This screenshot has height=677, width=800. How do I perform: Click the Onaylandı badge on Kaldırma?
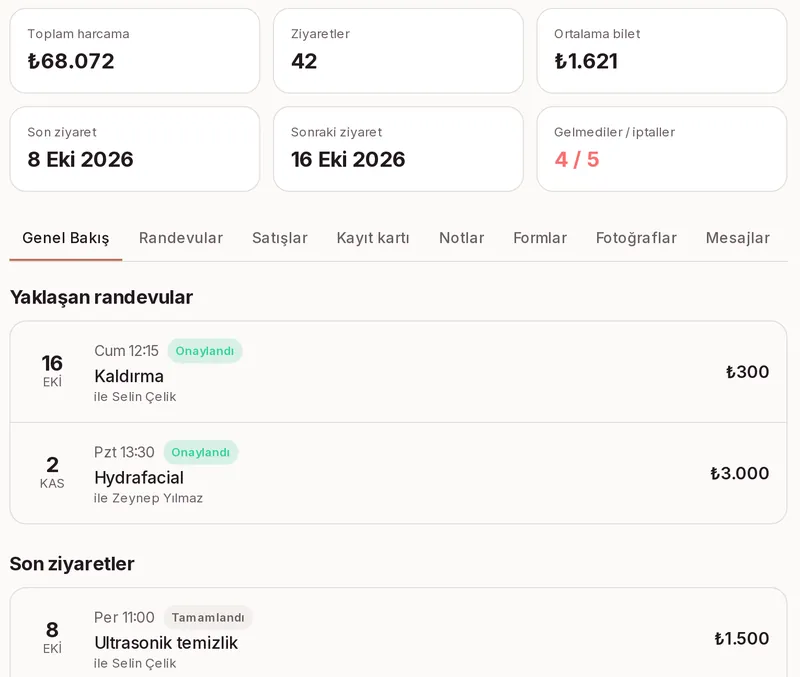[x=205, y=351]
